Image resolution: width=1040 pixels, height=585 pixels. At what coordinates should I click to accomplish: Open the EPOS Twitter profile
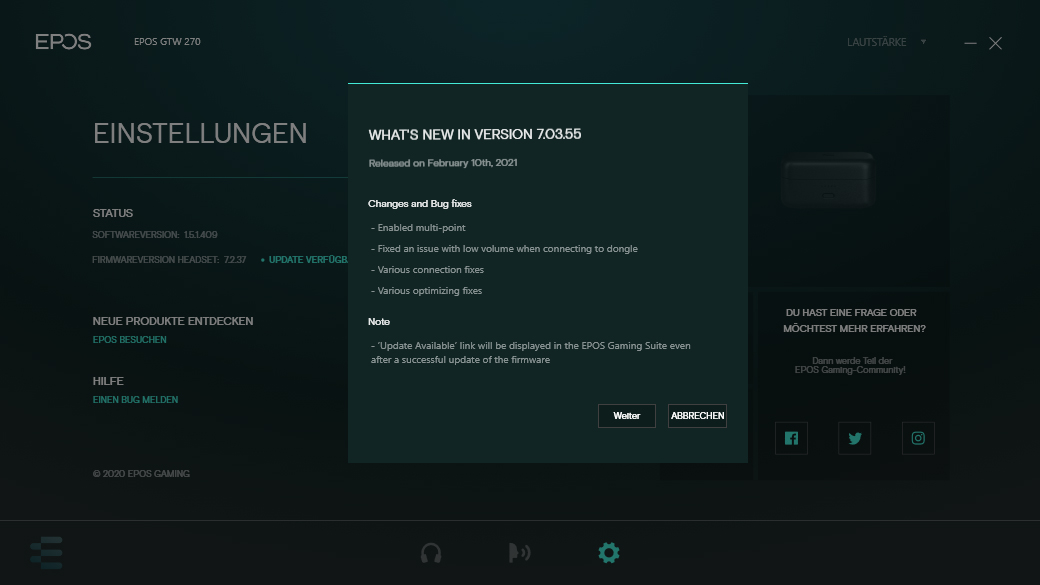pyautogui.click(x=854, y=438)
